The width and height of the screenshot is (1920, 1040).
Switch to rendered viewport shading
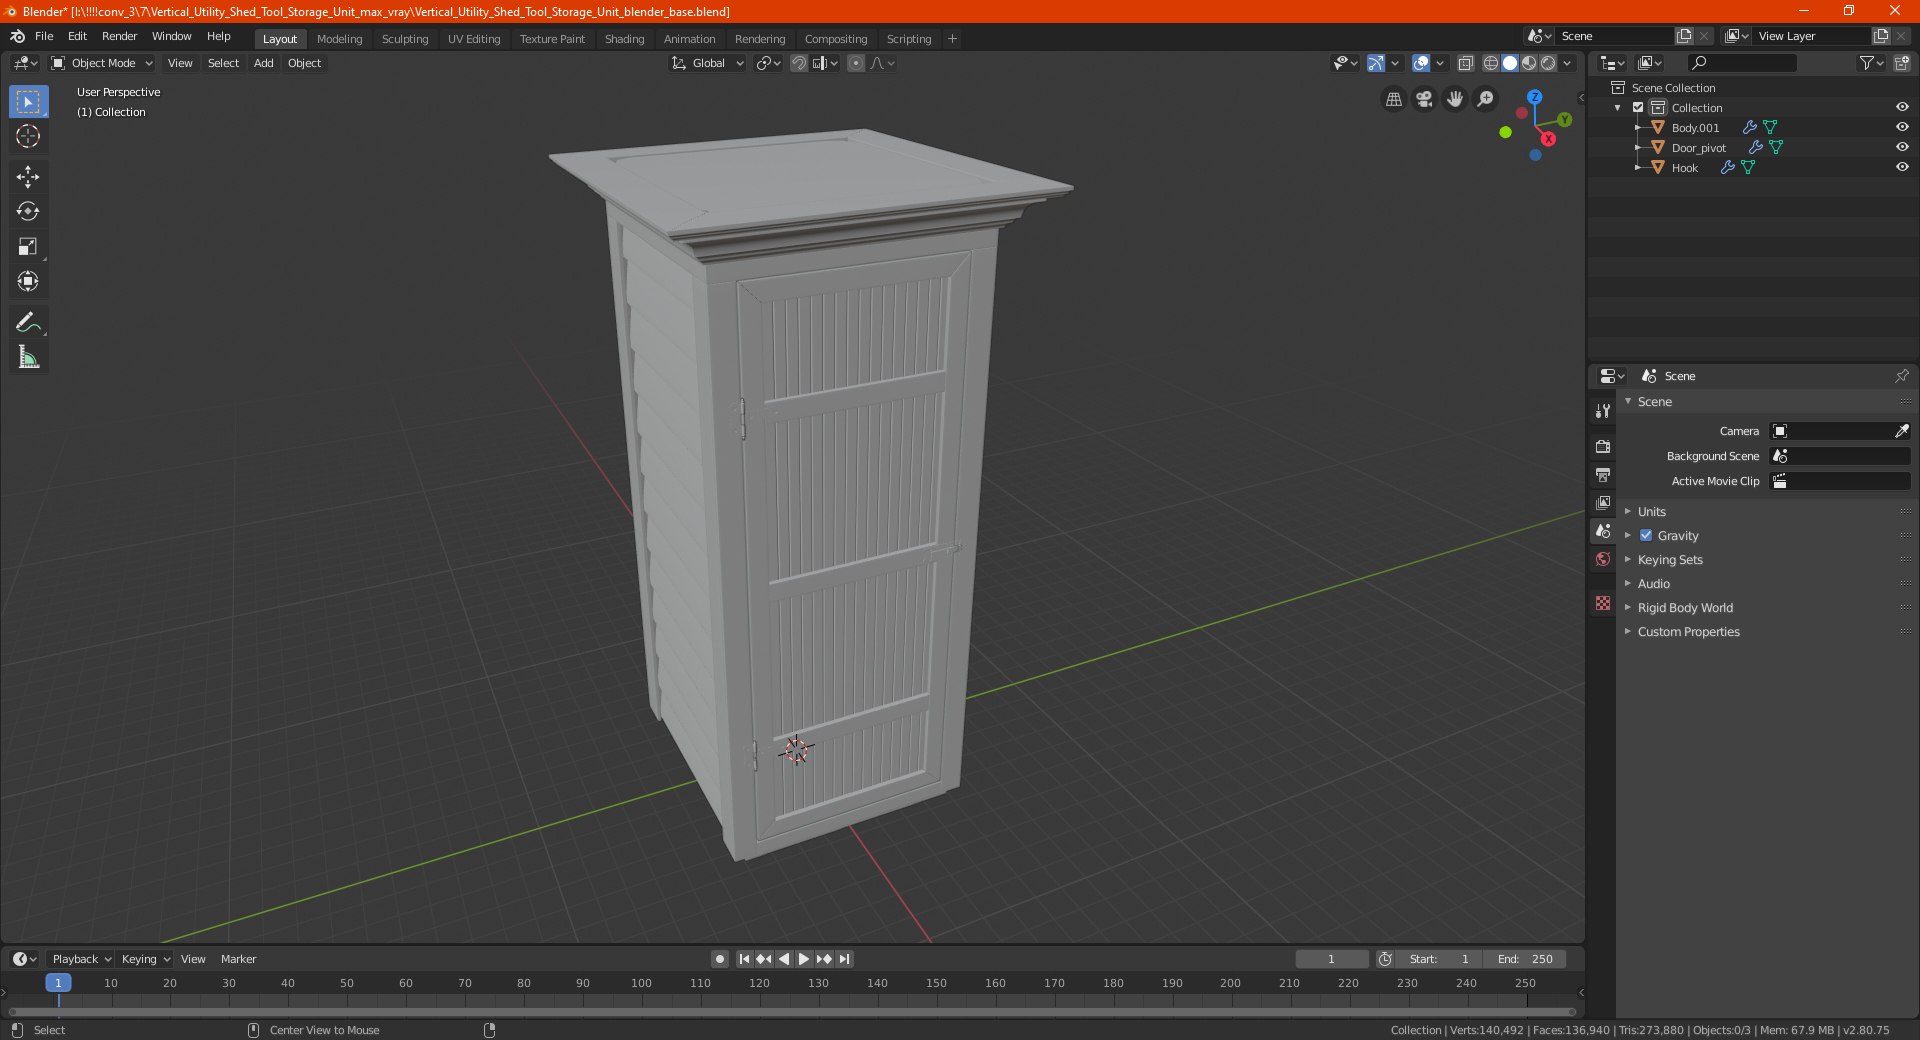1548,63
